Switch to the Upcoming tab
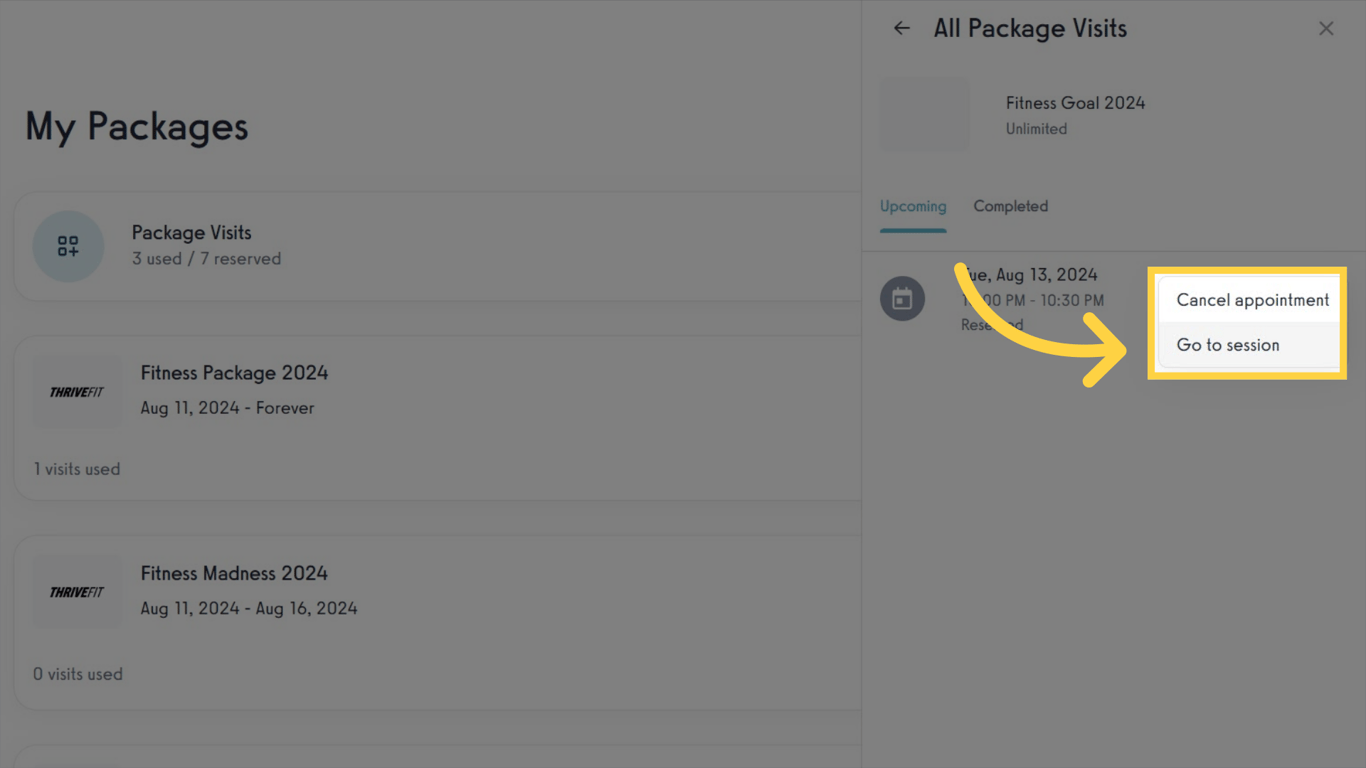 pyautogui.click(x=913, y=206)
